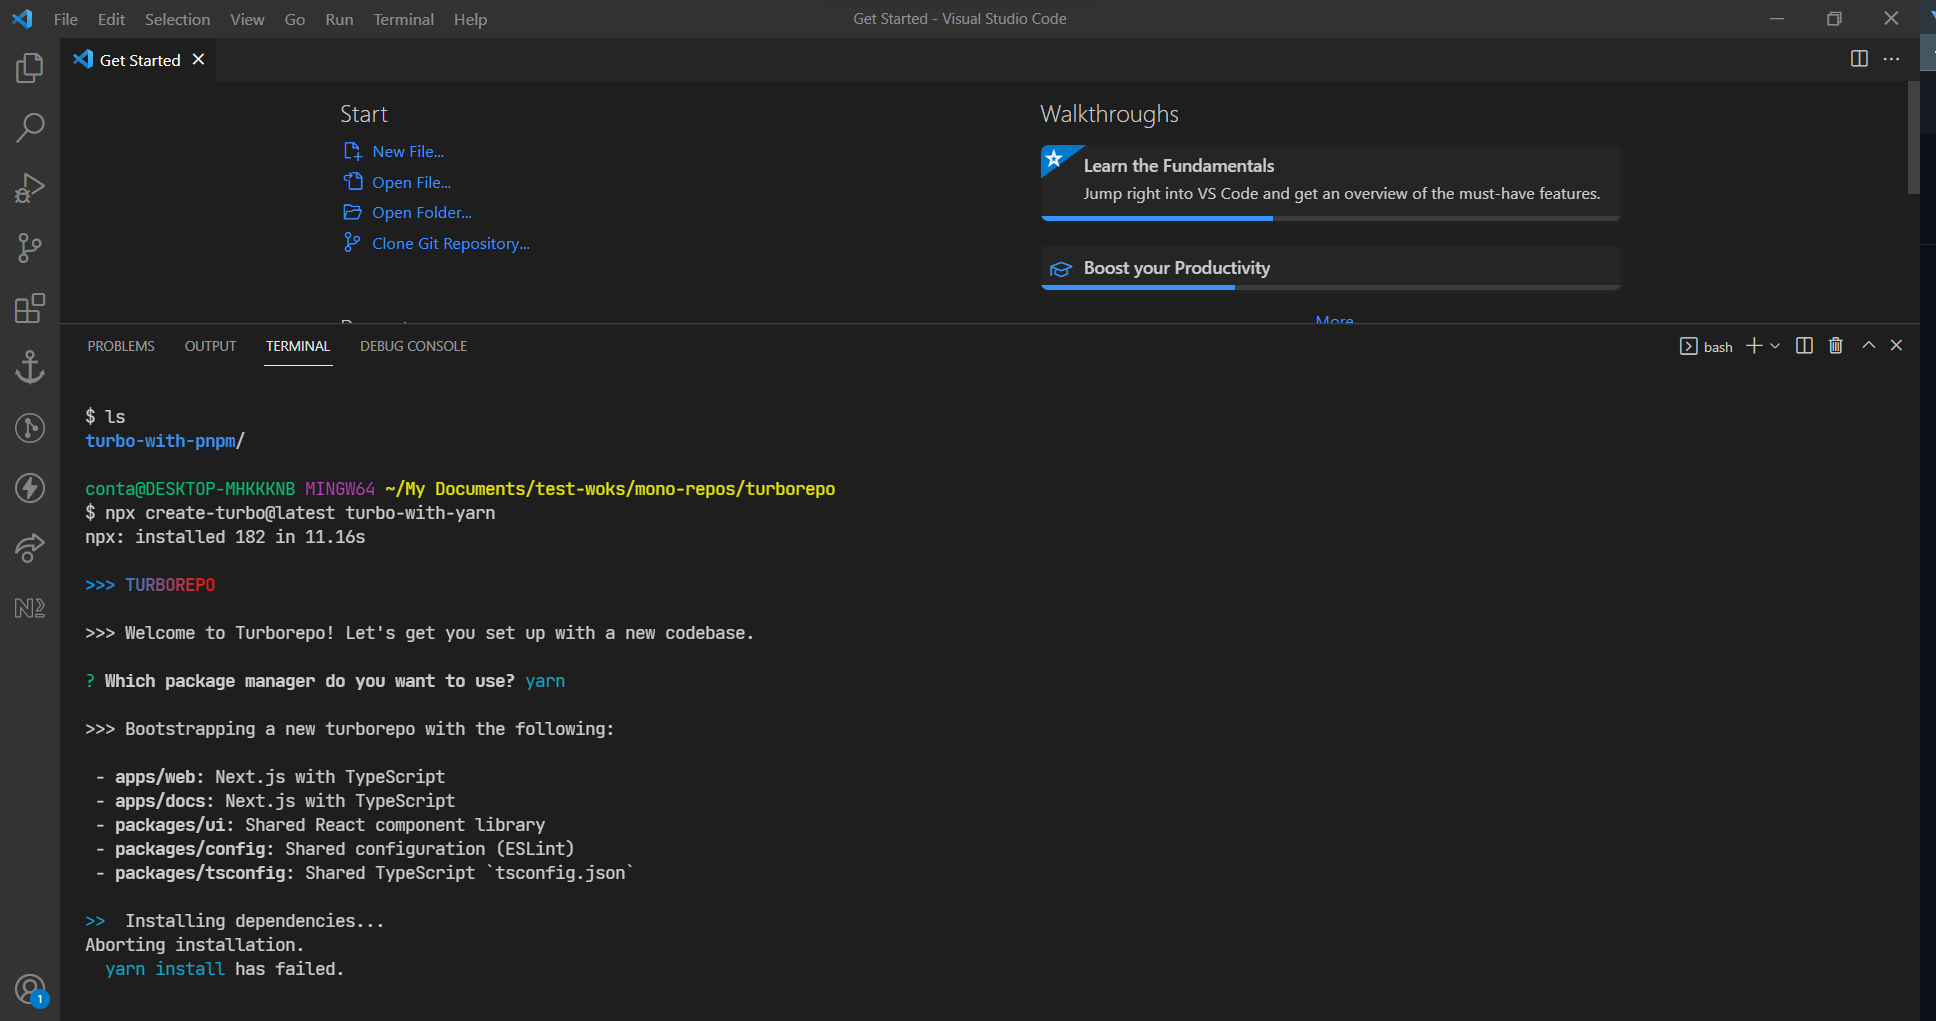
Task: Kill the active bash terminal
Action: pyautogui.click(x=1835, y=345)
